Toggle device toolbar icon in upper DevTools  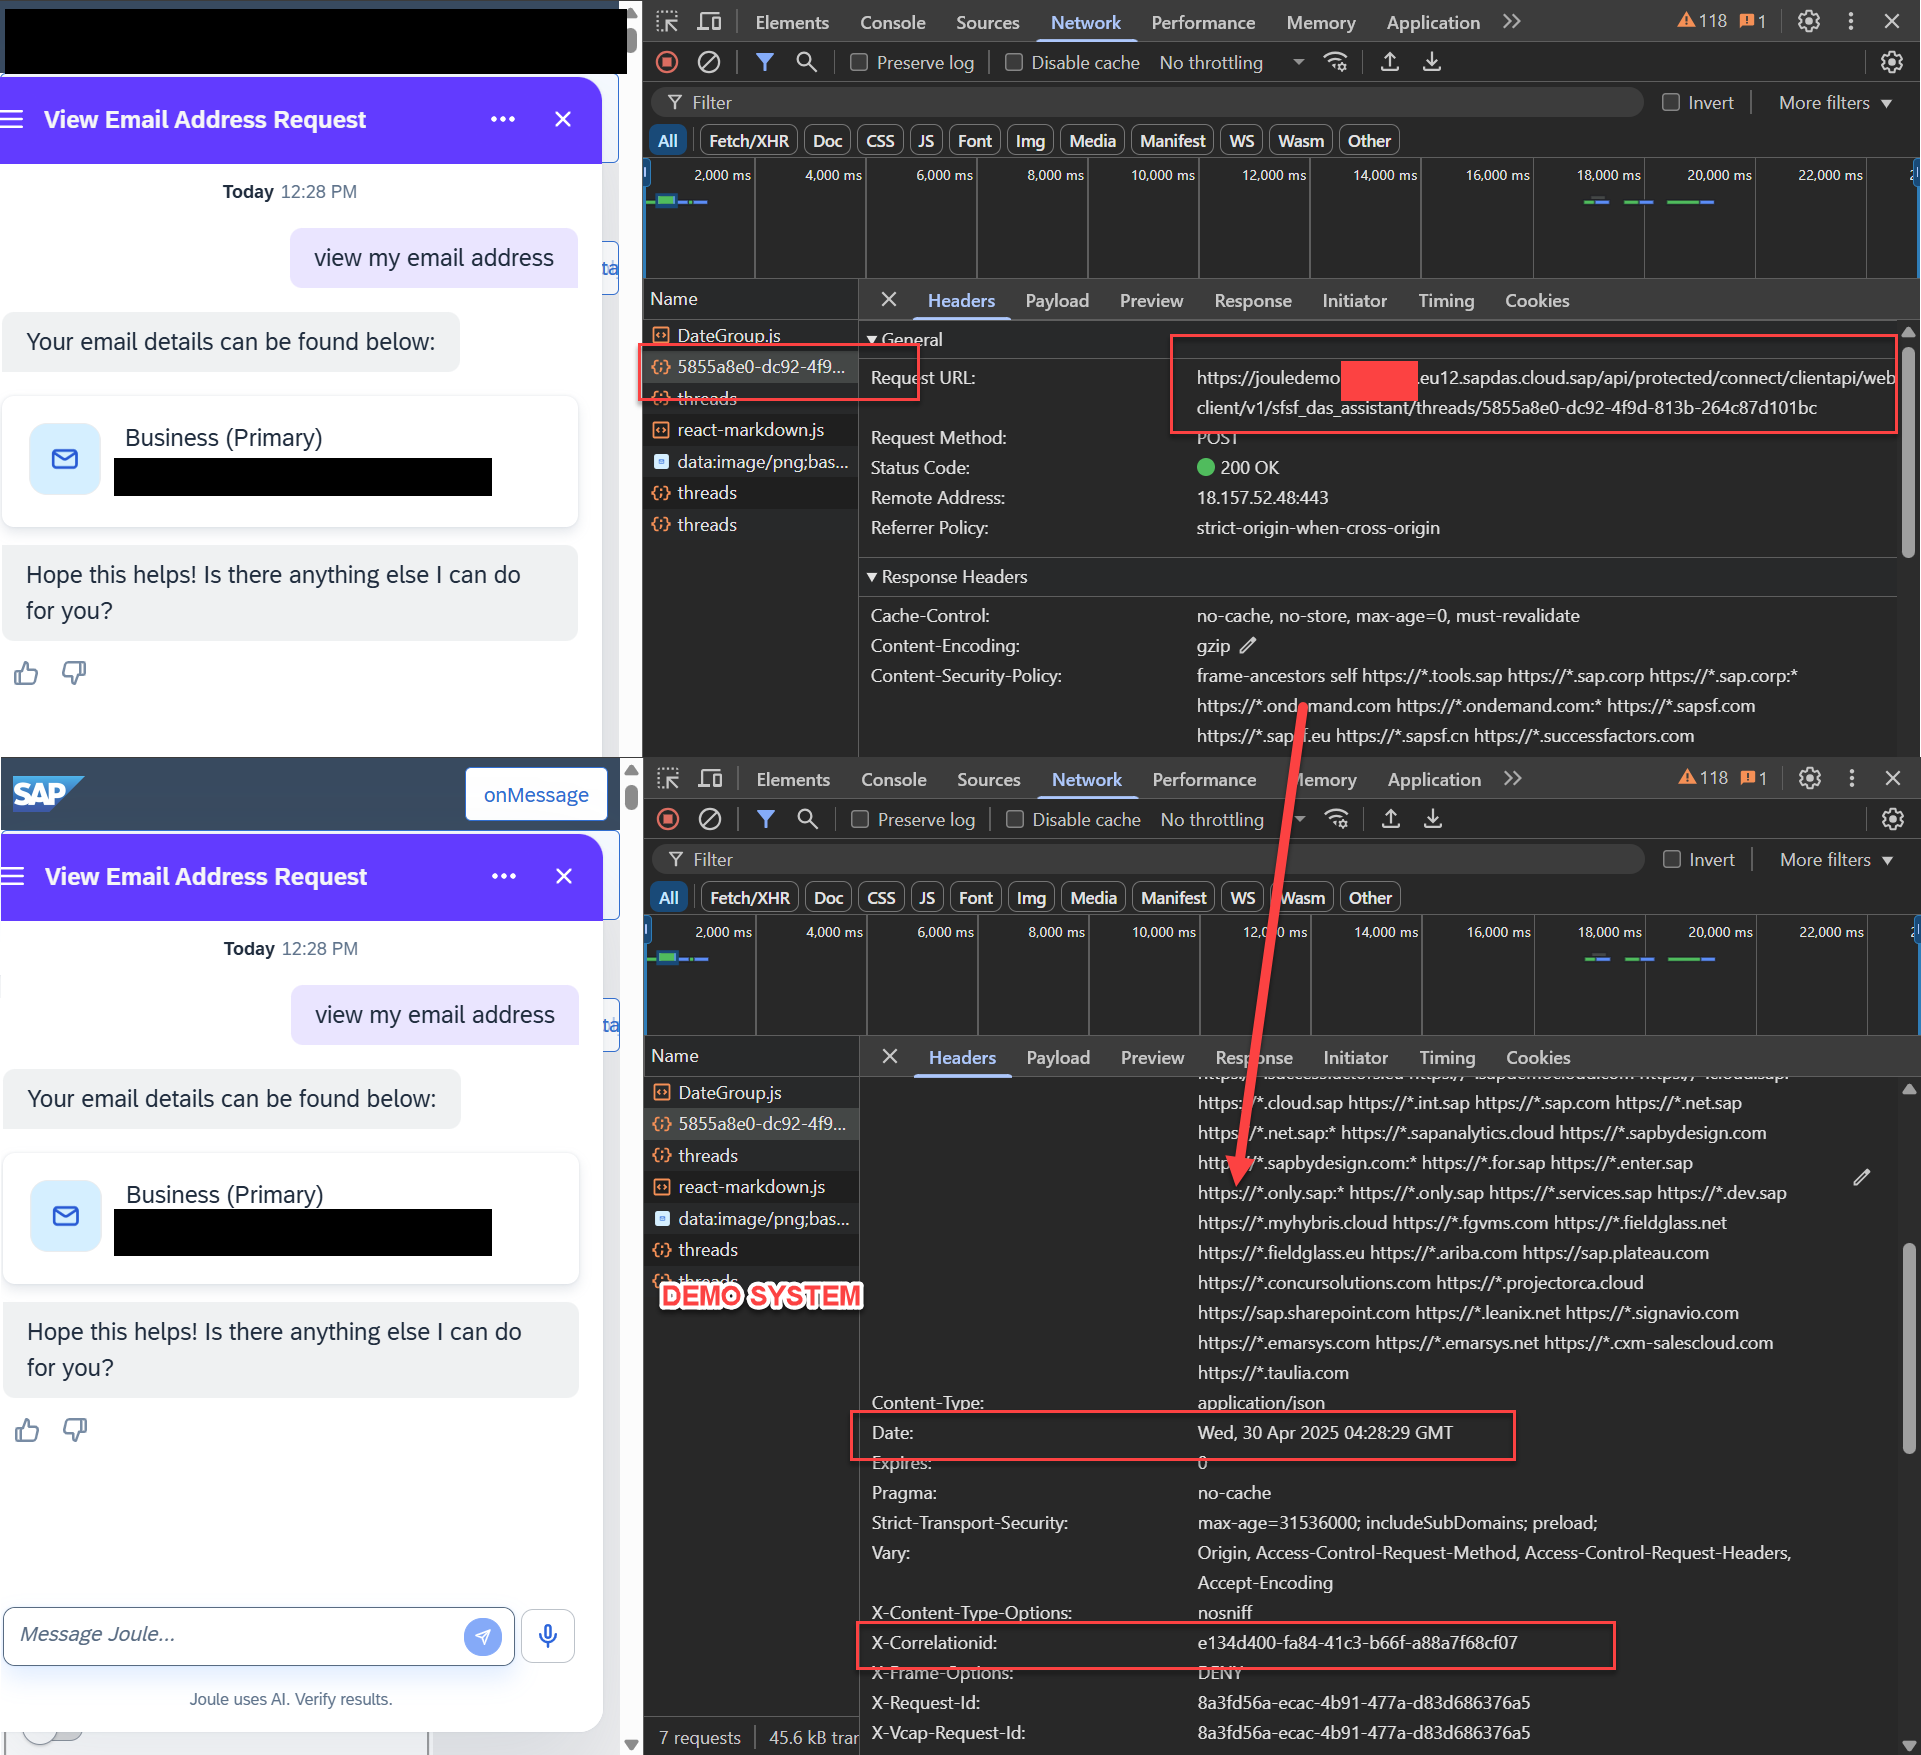pos(709,21)
